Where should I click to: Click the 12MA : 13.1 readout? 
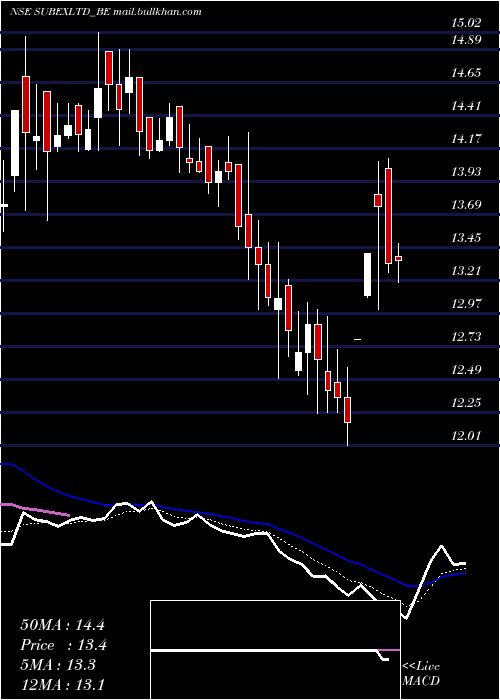(62, 684)
